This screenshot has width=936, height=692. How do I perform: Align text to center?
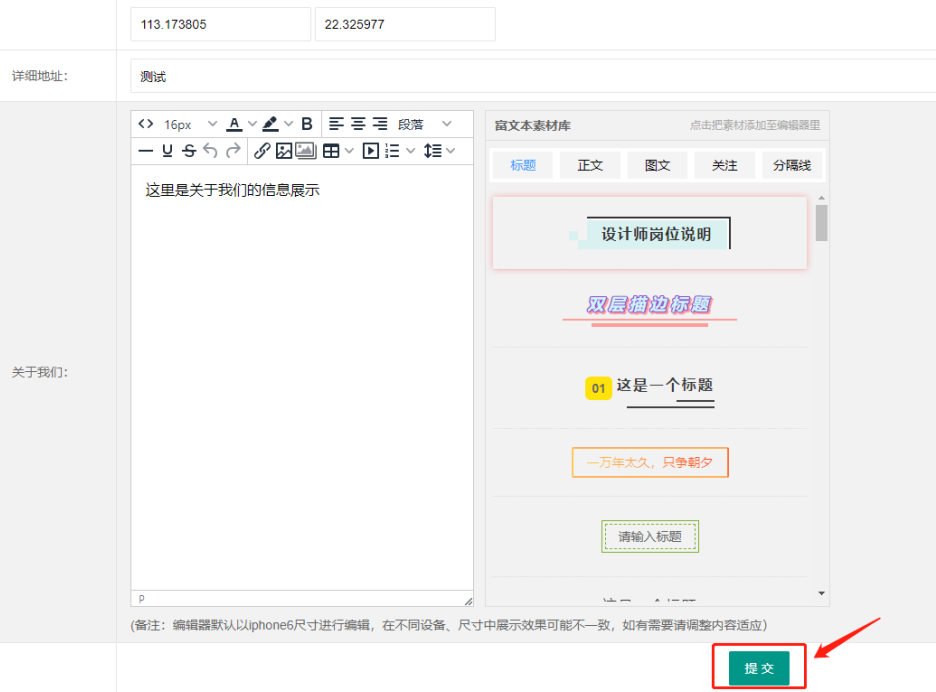click(x=358, y=124)
